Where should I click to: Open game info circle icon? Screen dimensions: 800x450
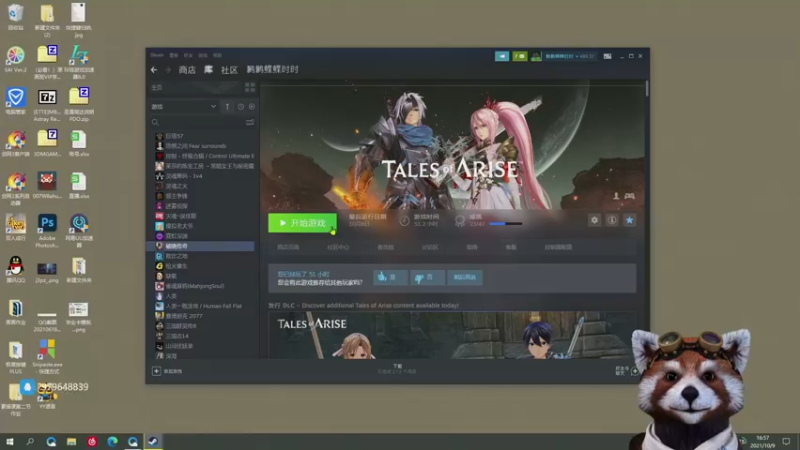(x=612, y=220)
